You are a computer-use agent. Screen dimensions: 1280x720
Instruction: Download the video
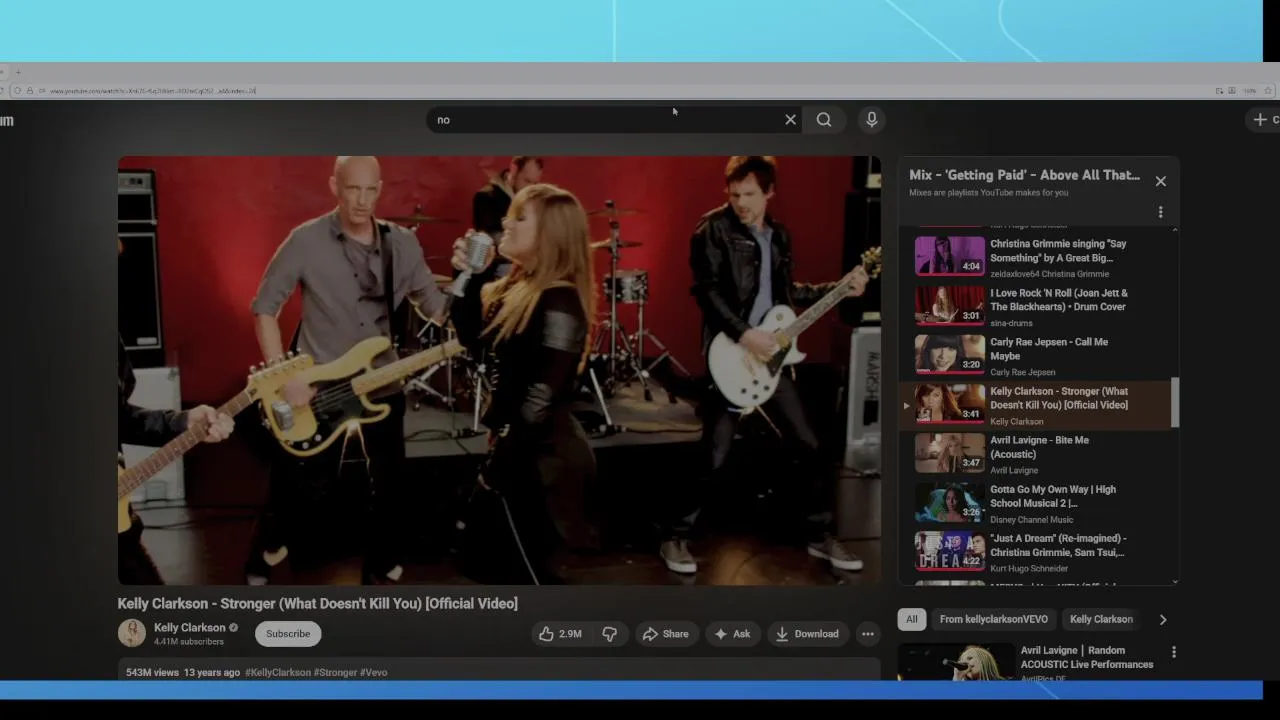click(x=807, y=634)
